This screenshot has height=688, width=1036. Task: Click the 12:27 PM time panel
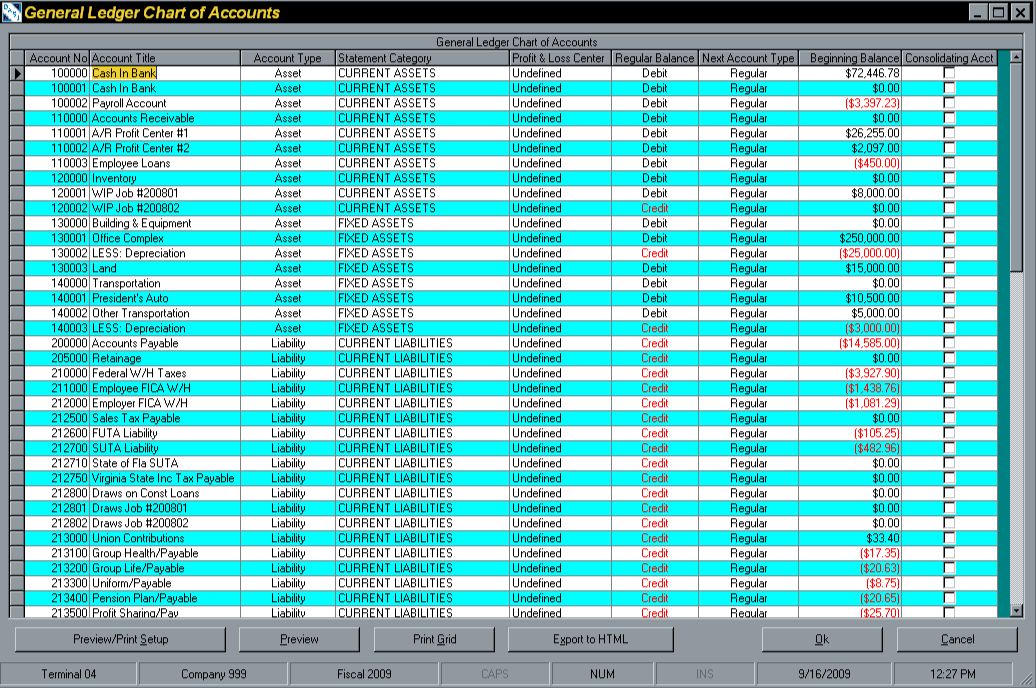[x=953, y=674]
